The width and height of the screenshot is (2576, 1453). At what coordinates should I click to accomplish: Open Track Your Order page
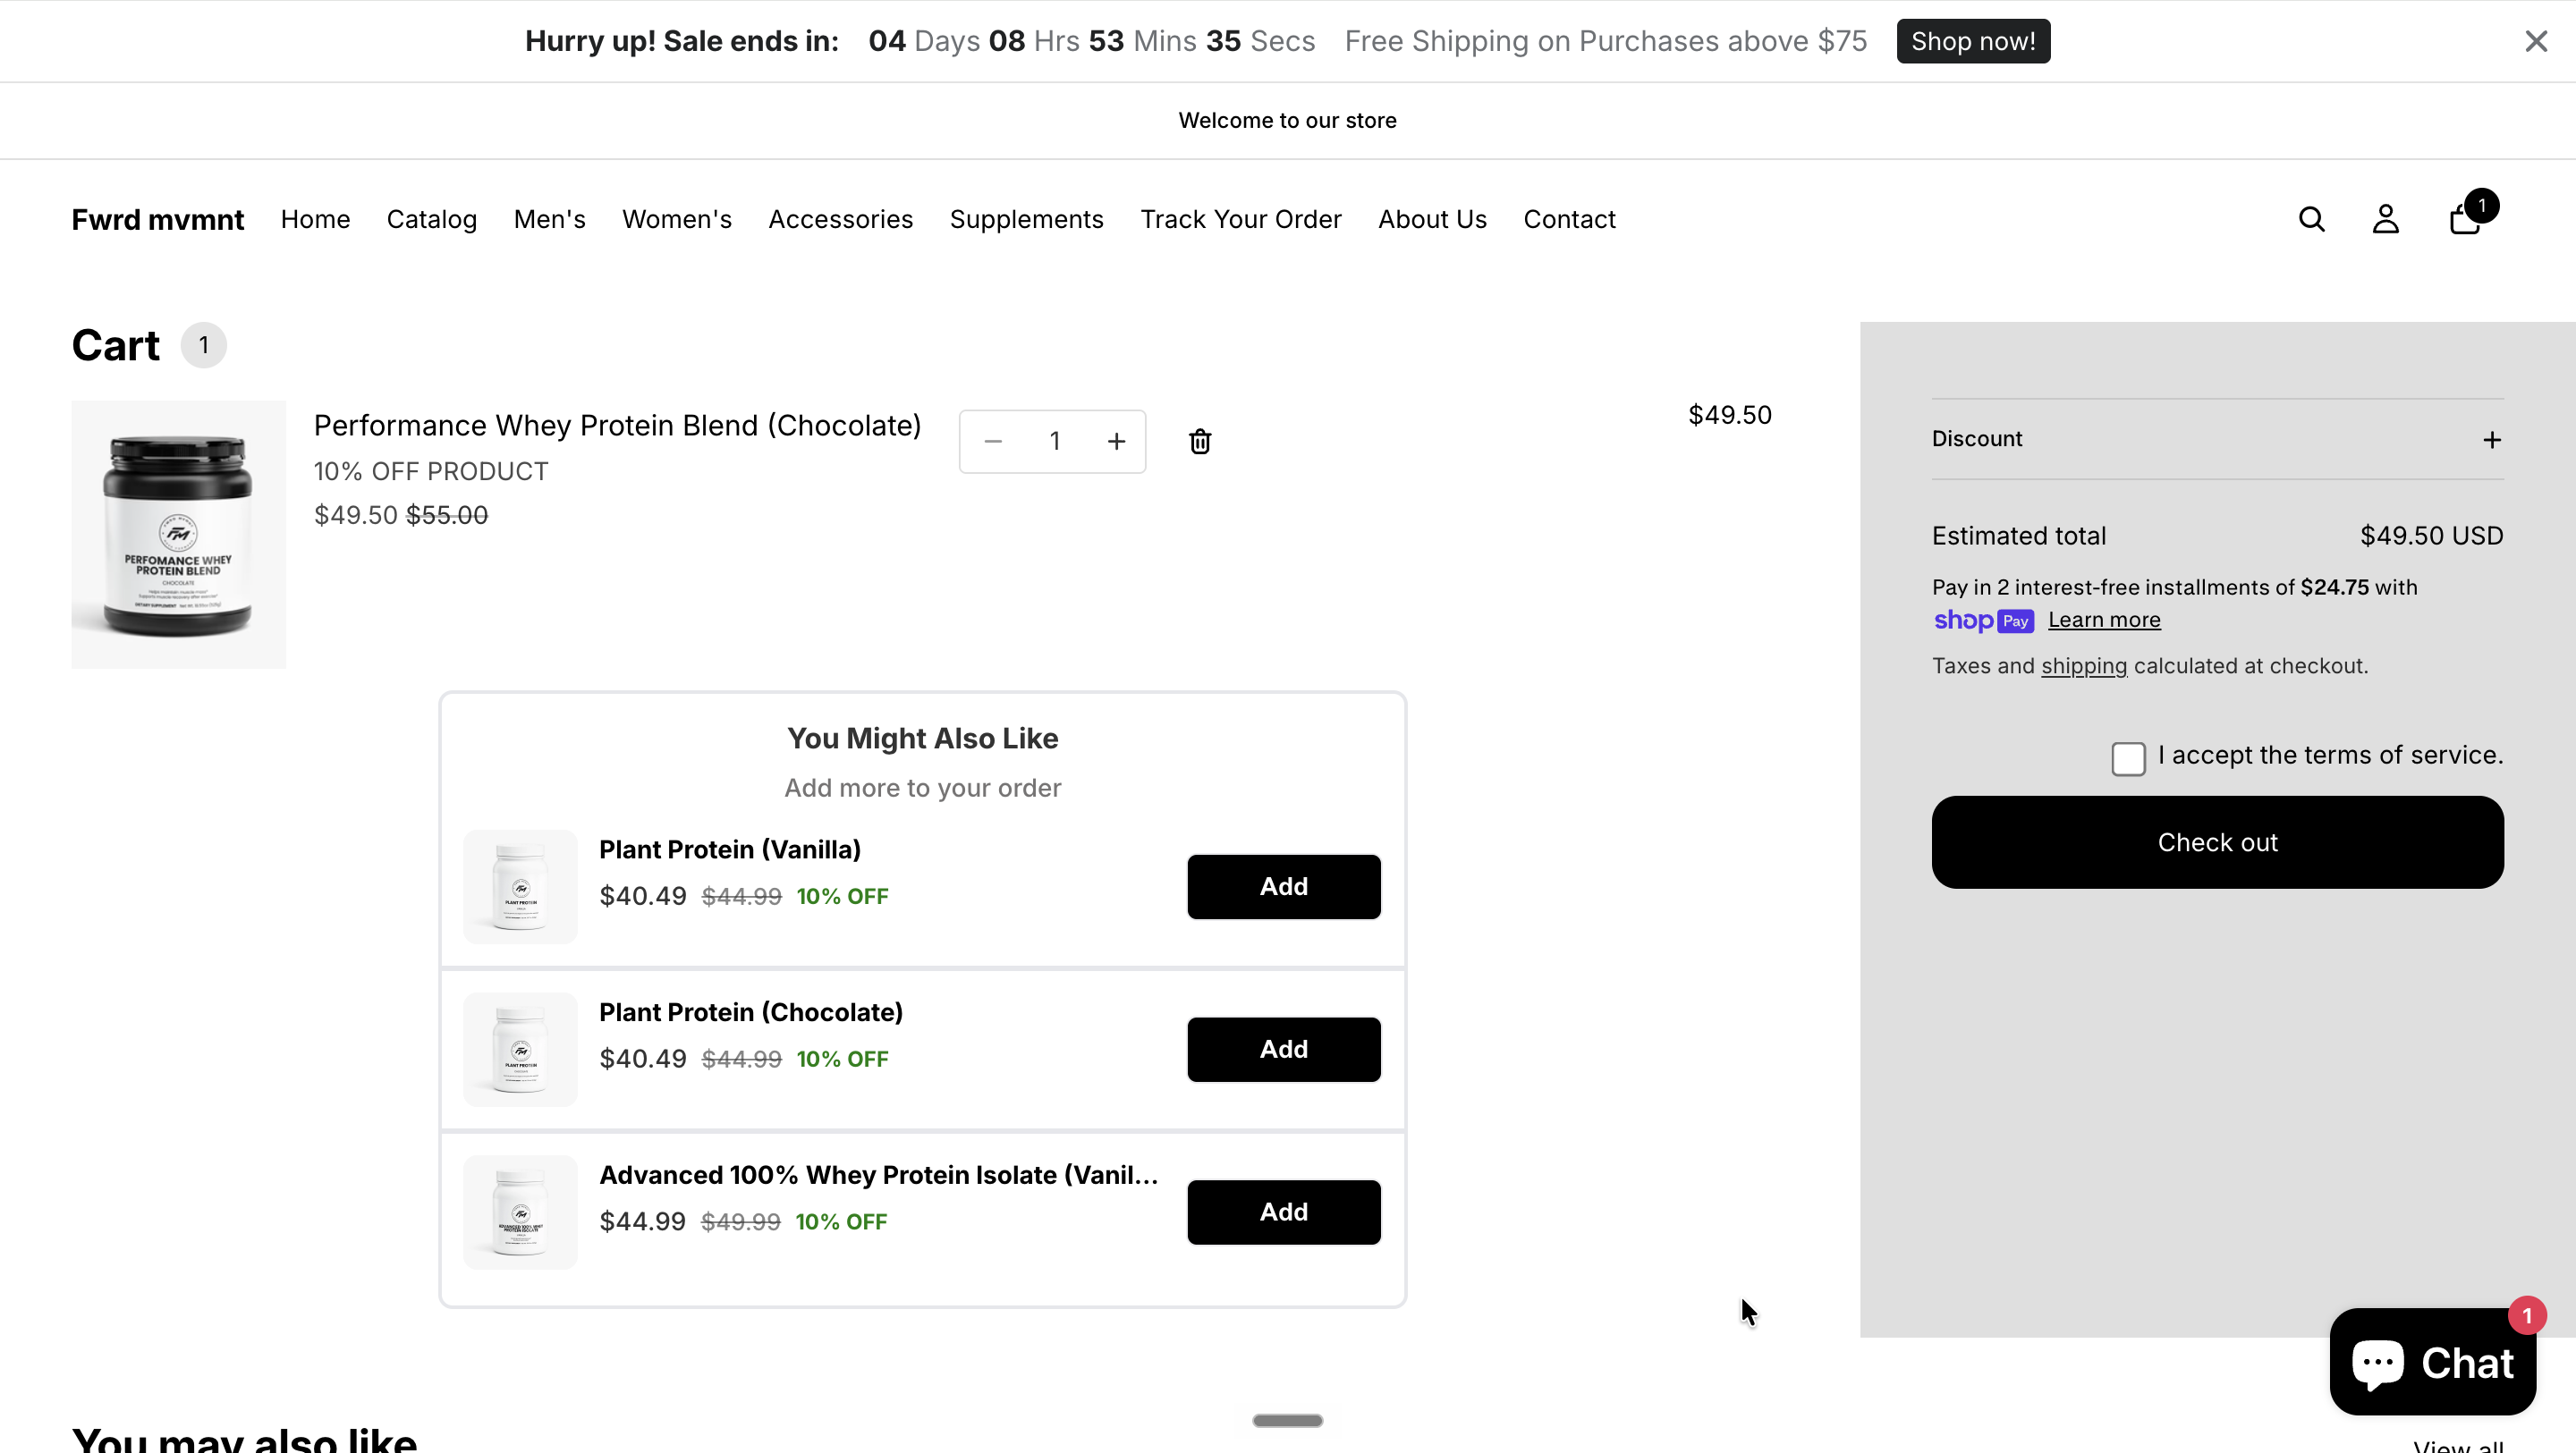click(1240, 219)
